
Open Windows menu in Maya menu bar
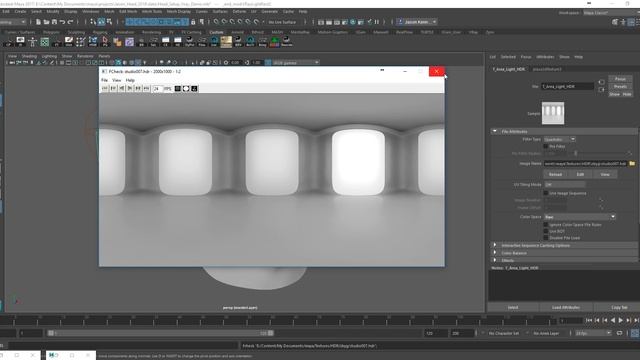tap(90, 11)
